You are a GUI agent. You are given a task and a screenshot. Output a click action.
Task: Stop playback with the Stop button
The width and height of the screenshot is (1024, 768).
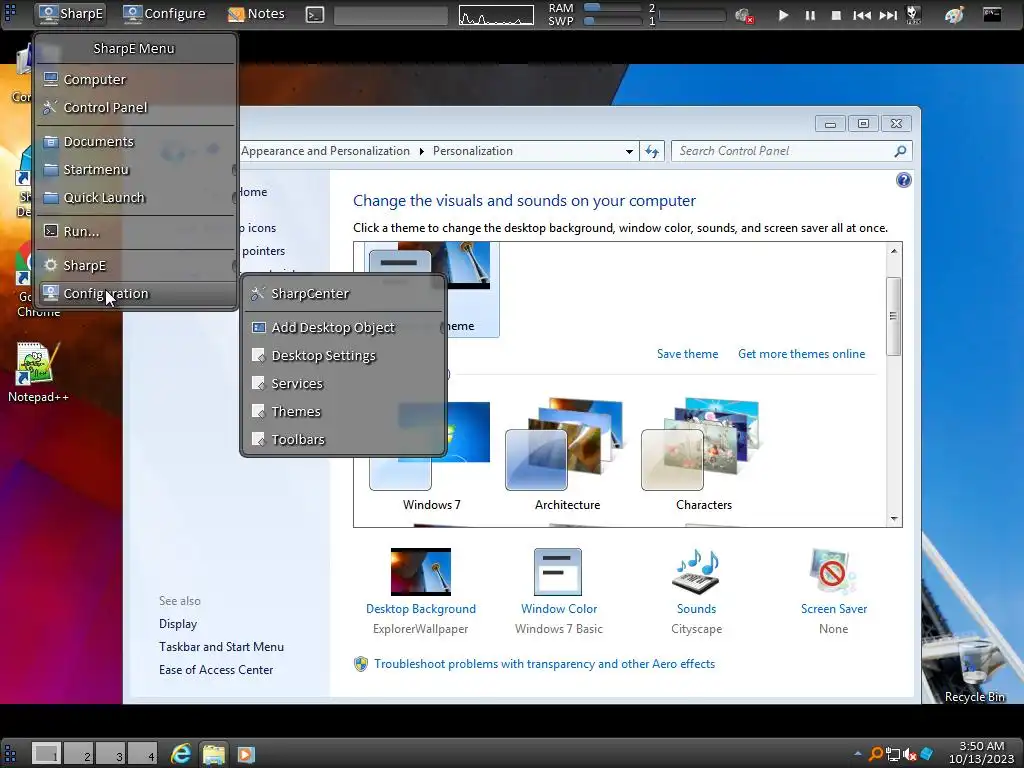(836, 15)
